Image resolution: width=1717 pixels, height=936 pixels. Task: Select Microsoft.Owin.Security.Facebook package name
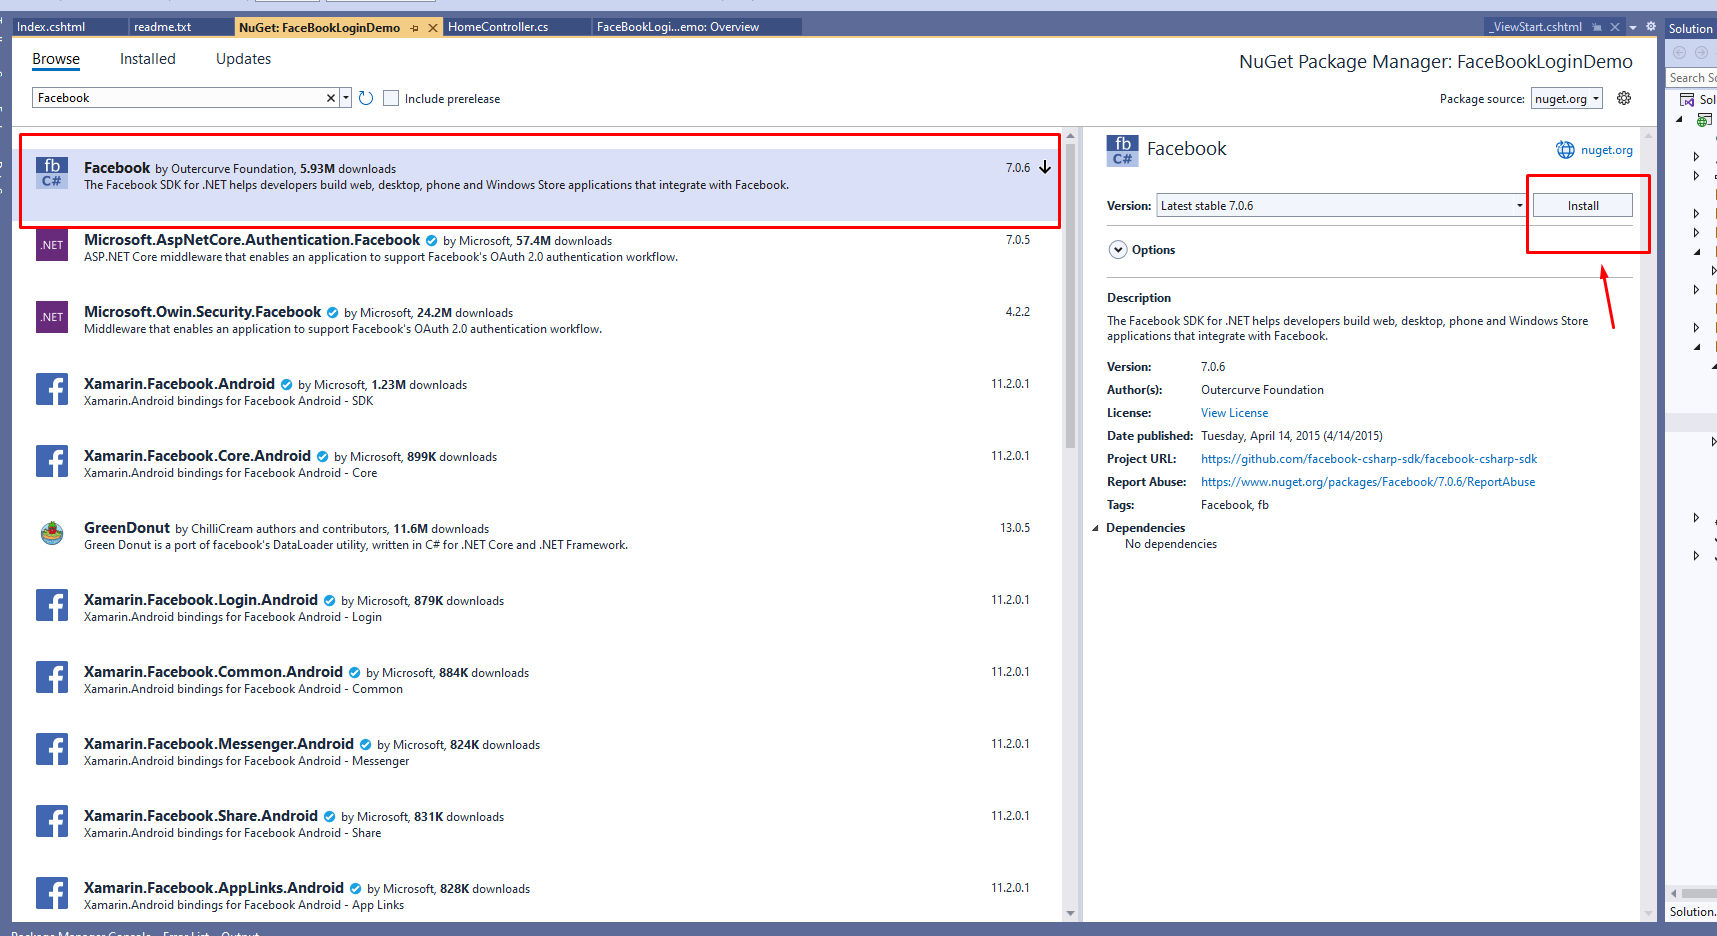click(203, 312)
